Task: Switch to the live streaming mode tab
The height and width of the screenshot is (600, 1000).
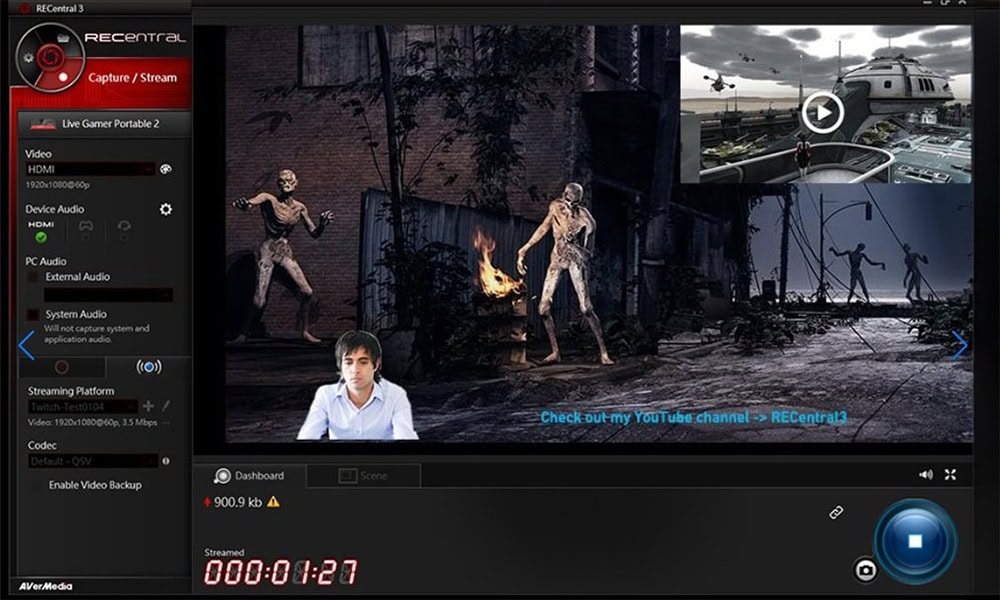Action: pyautogui.click(x=149, y=367)
